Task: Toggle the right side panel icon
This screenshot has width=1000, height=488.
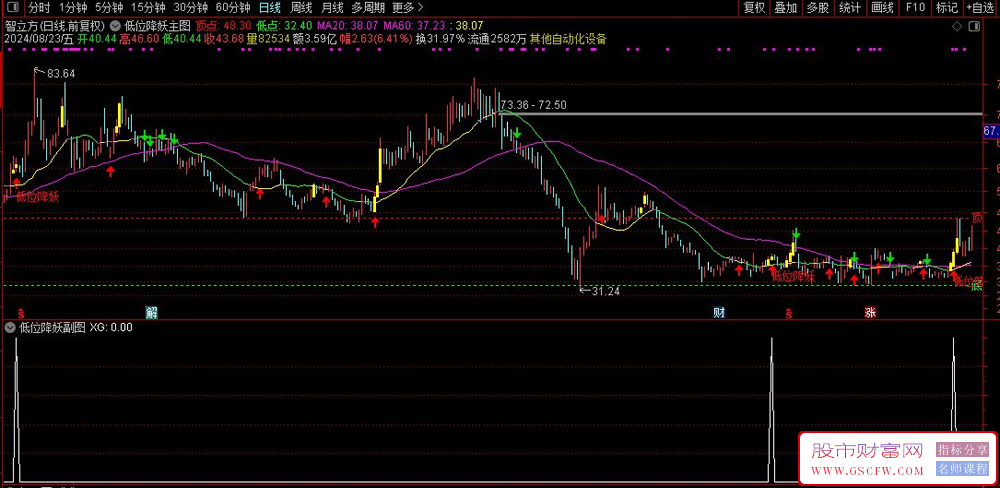Action: (973, 27)
